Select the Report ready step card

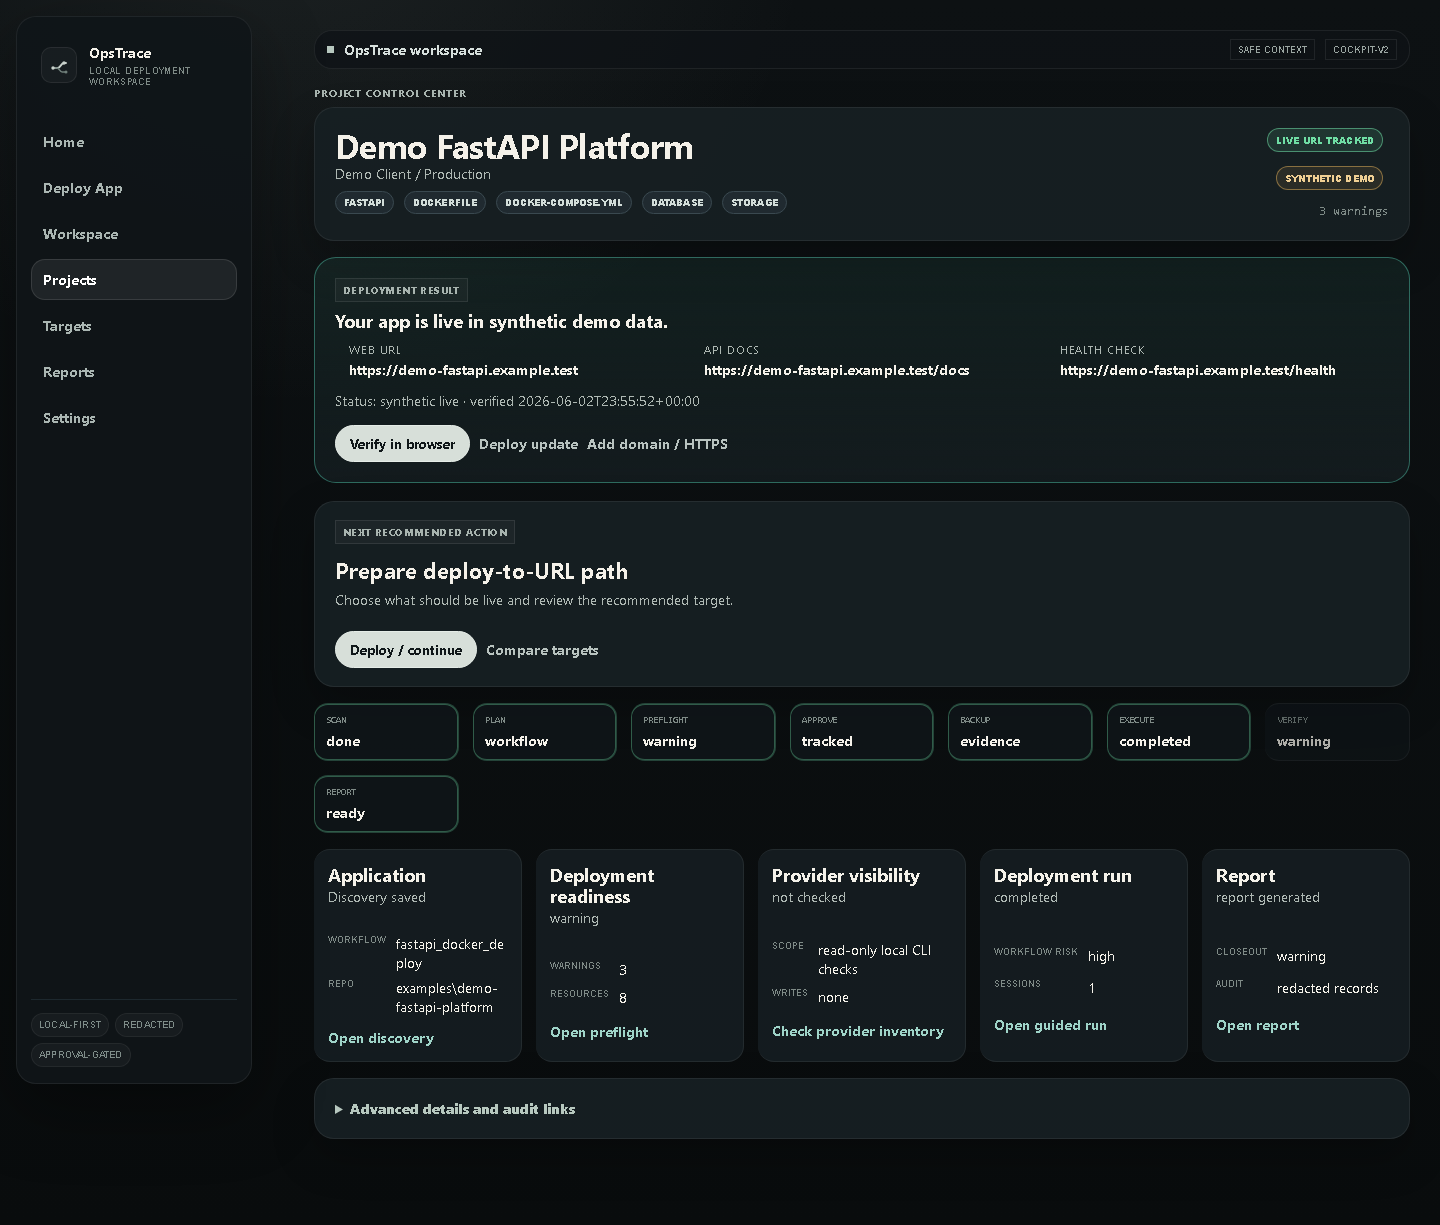(x=386, y=804)
